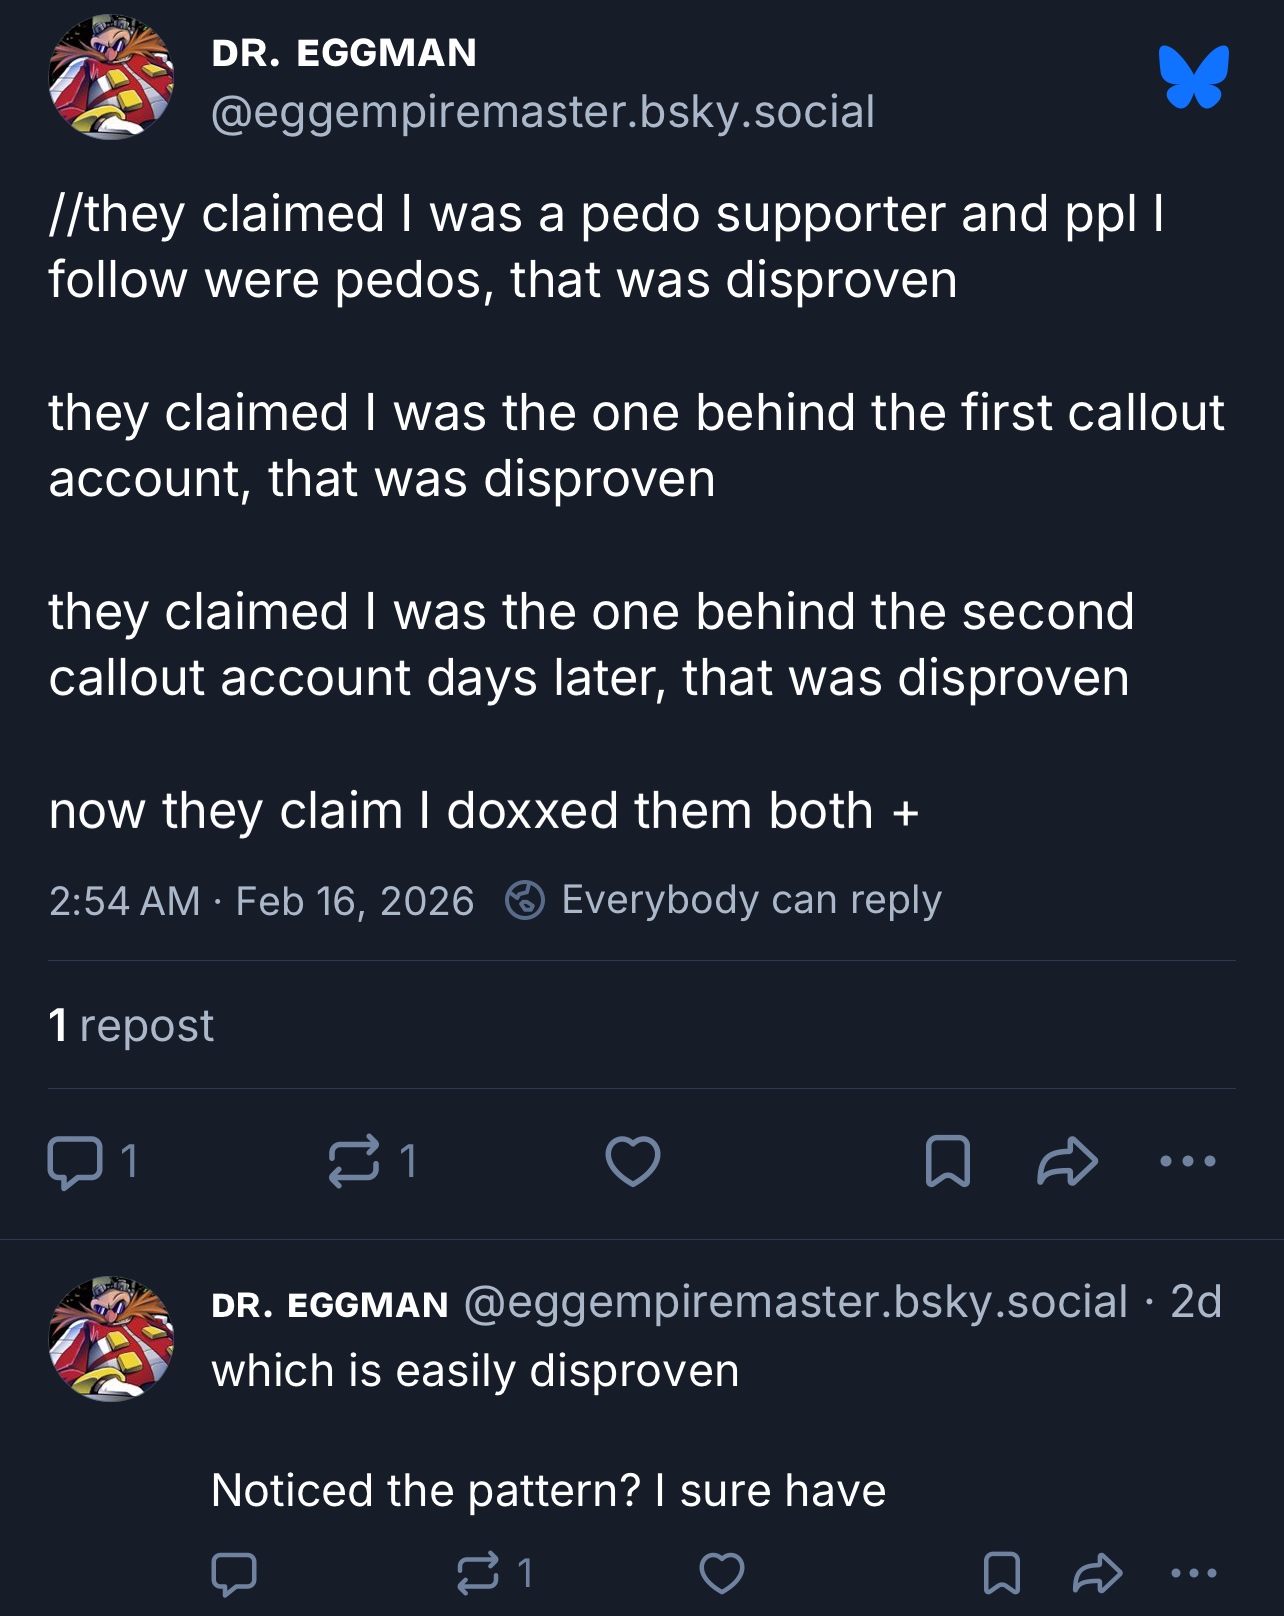
Task: Like the 'Noticed the pattern' reply
Action: coord(721,1573)
